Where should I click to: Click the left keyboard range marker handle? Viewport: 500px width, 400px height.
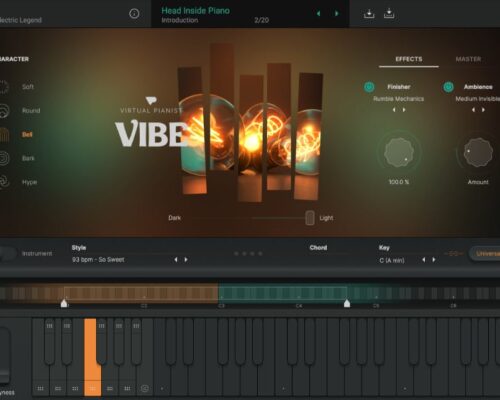(x=64, y=303)
